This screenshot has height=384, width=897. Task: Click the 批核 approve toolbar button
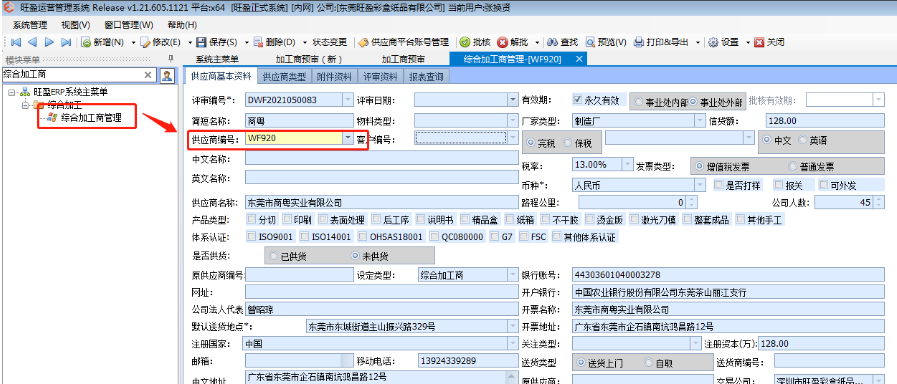click(475, 42)
